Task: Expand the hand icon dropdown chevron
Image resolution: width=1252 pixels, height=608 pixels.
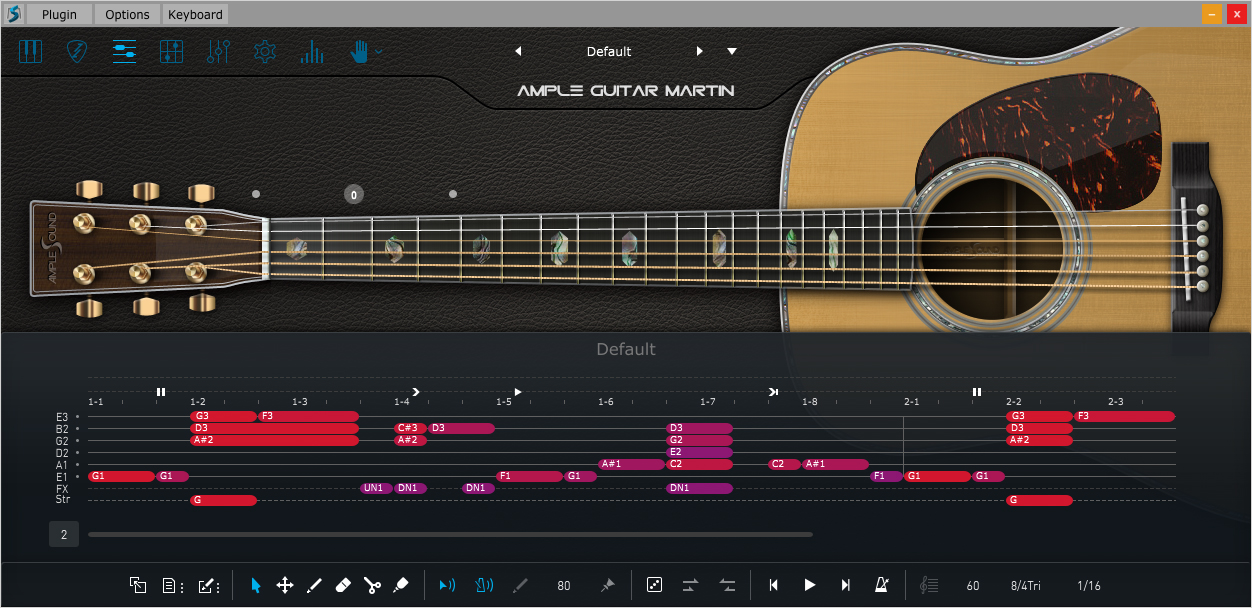Action: (379, 51)
